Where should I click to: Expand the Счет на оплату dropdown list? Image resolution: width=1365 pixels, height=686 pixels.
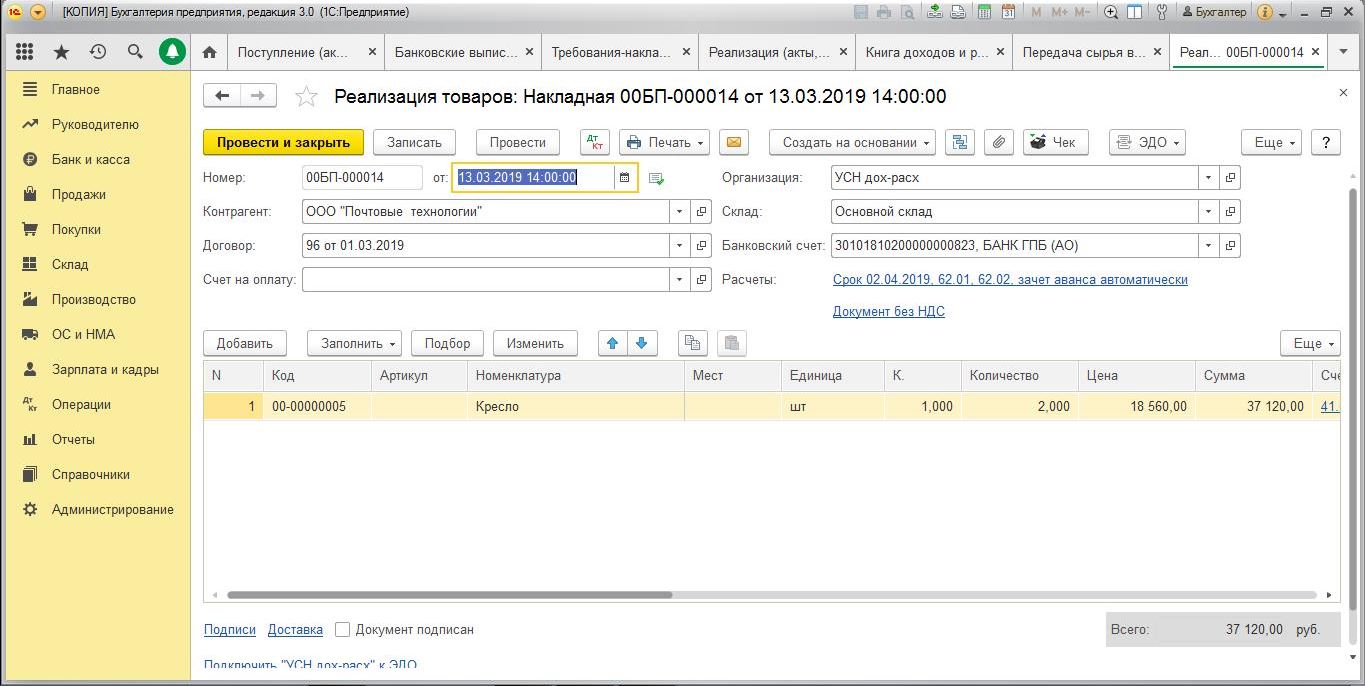680,280
